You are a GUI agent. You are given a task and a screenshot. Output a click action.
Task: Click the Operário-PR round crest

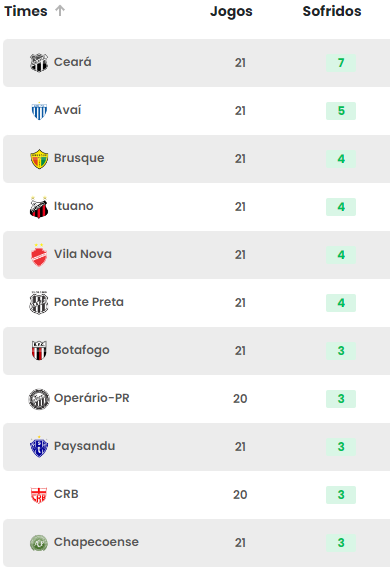click(39, 399)
